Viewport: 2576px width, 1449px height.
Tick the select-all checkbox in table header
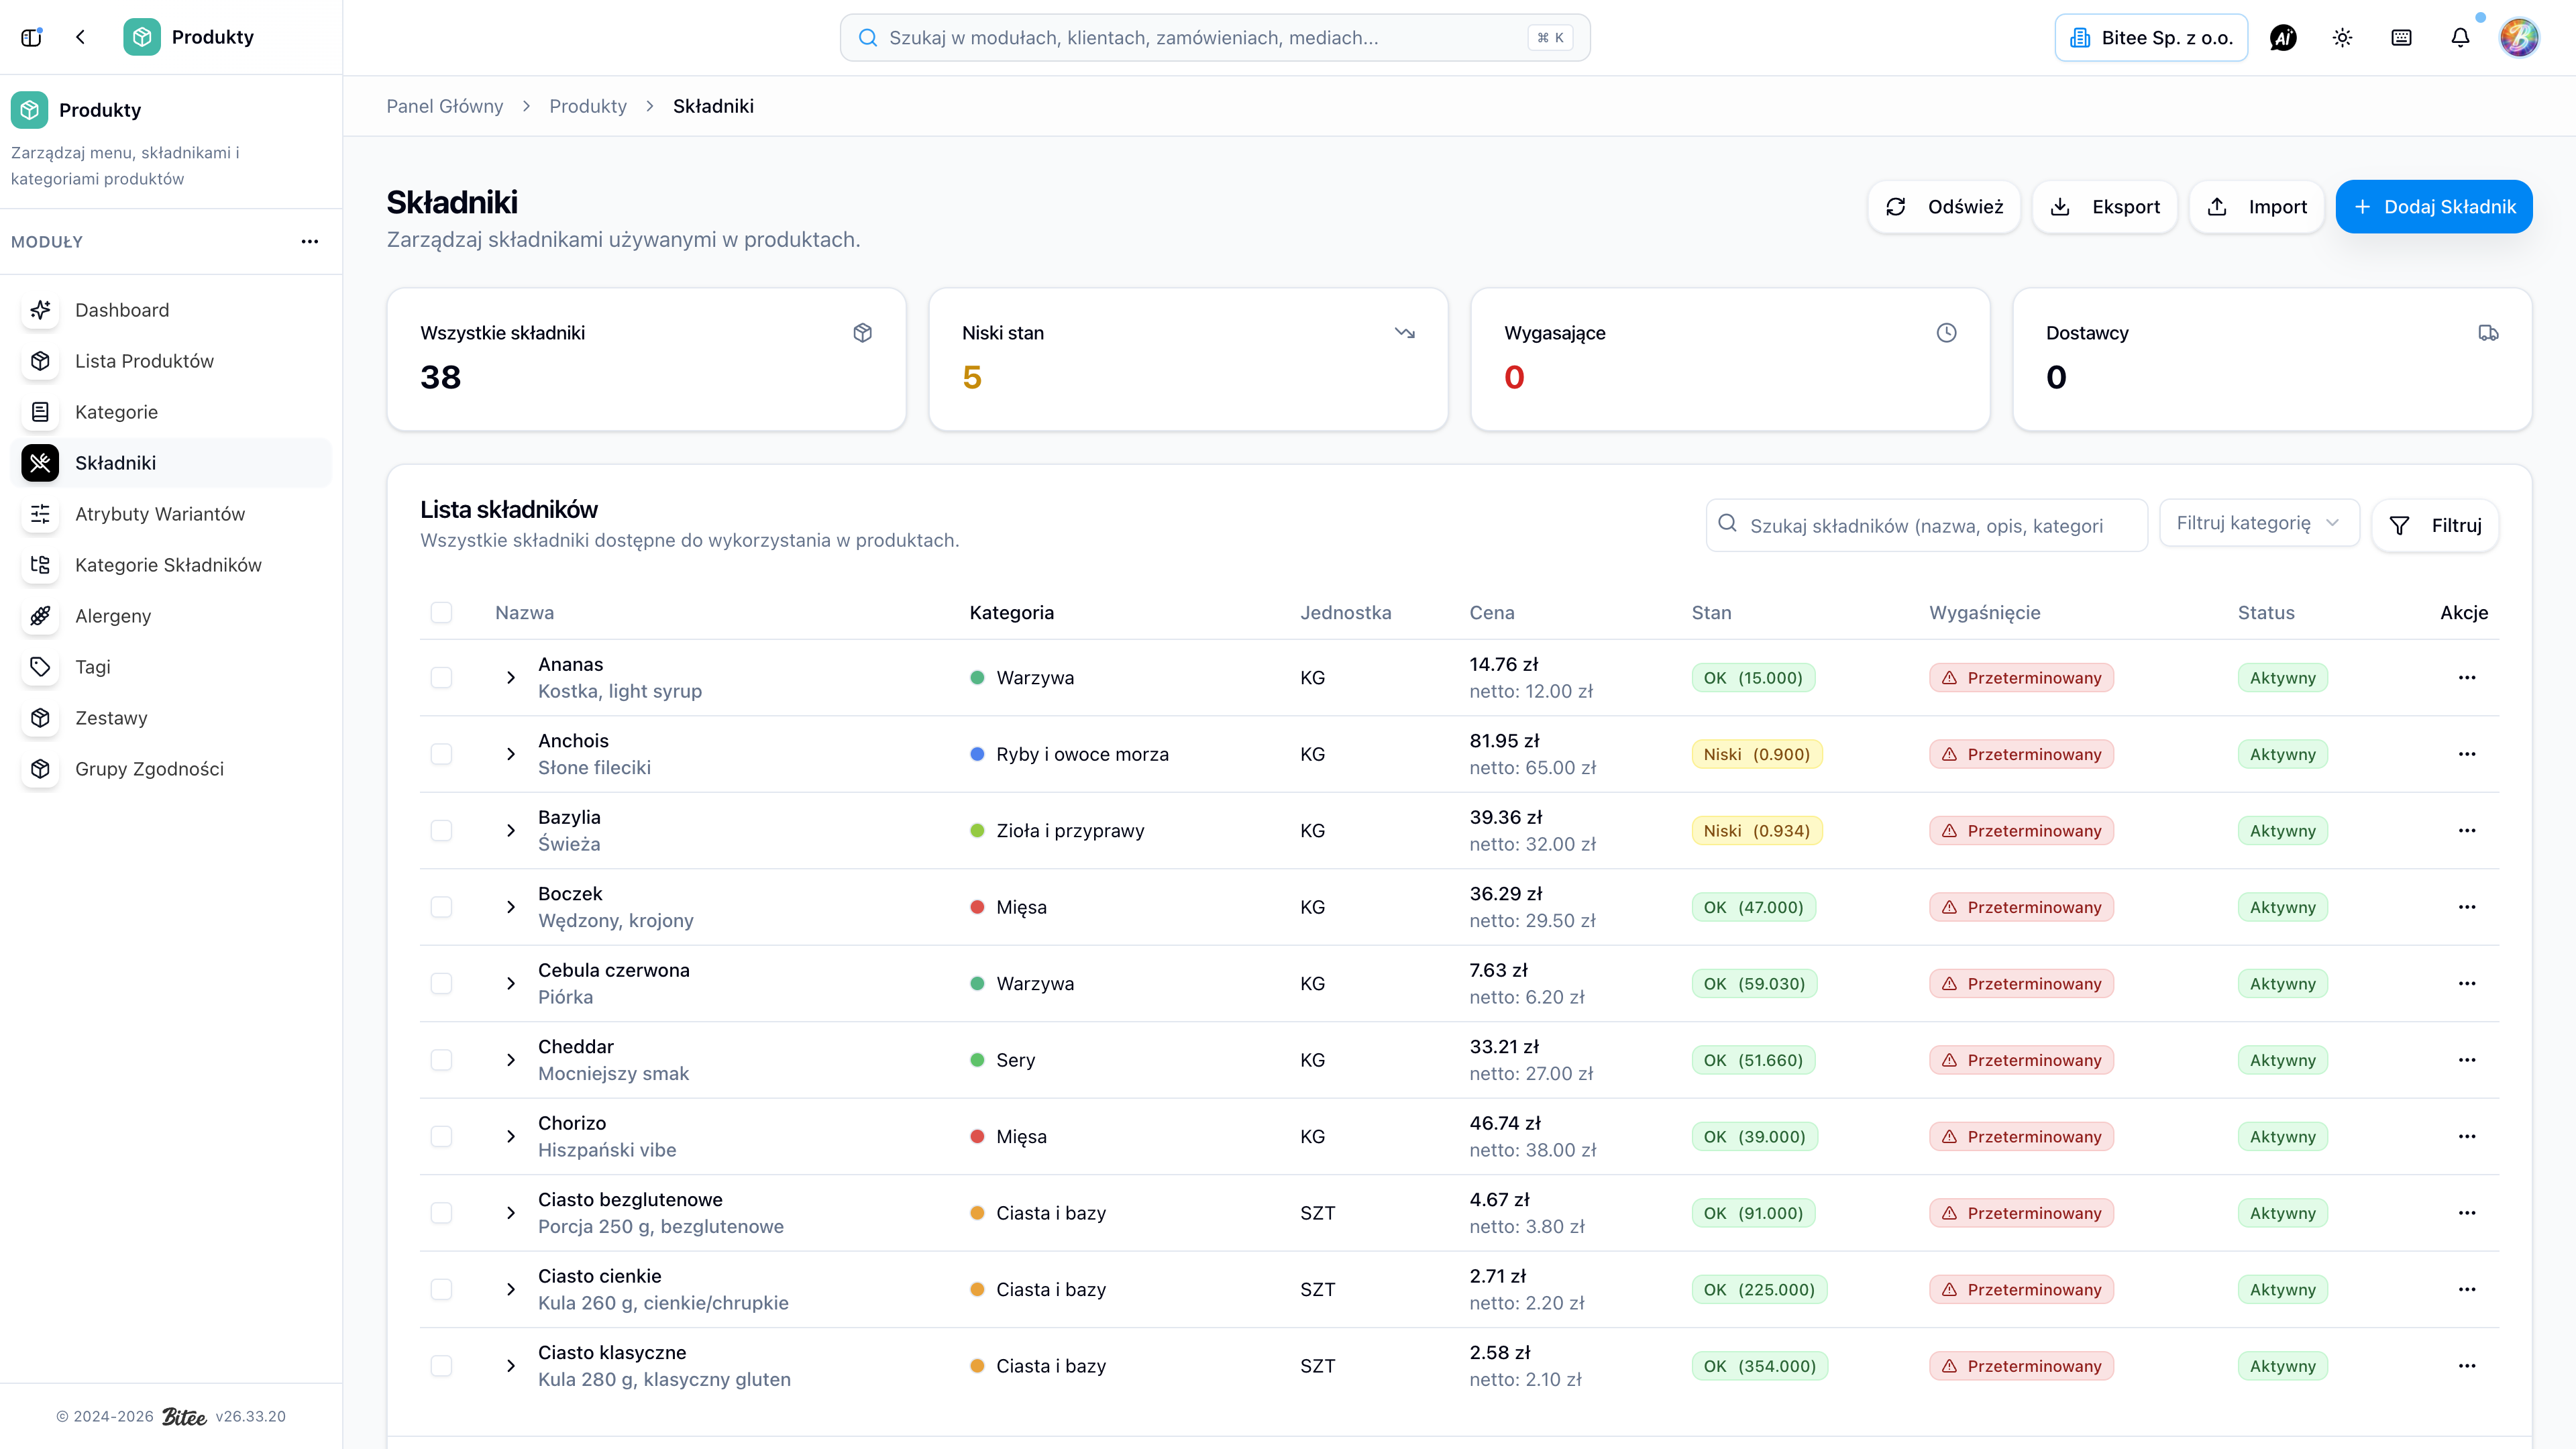pos(441,613)
